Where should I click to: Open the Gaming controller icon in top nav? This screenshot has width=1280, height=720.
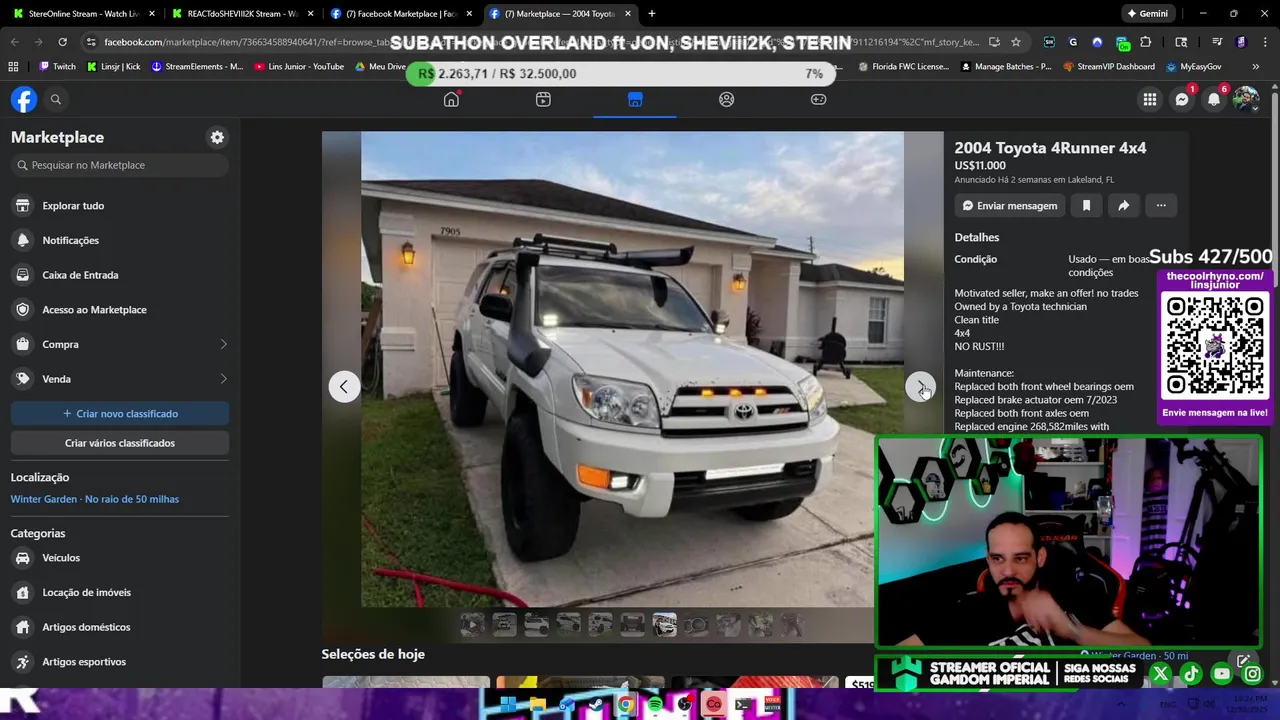(818, 99)
